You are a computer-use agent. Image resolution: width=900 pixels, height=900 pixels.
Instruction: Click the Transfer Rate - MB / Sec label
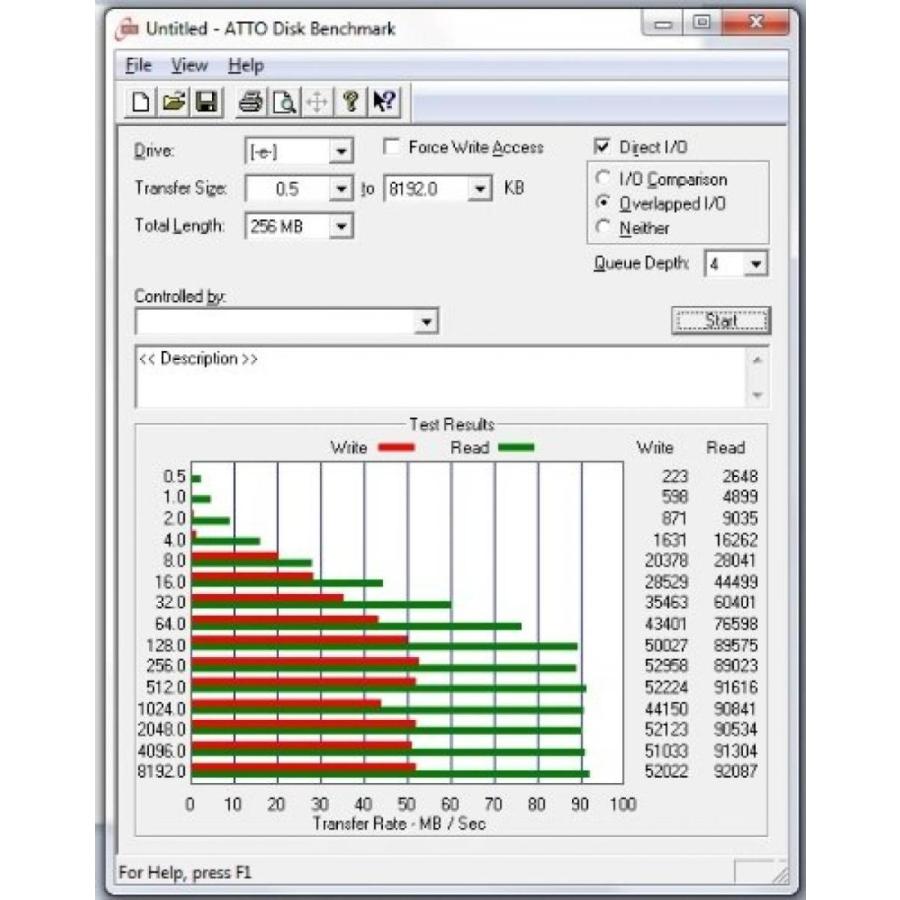[x=399, y=824]
